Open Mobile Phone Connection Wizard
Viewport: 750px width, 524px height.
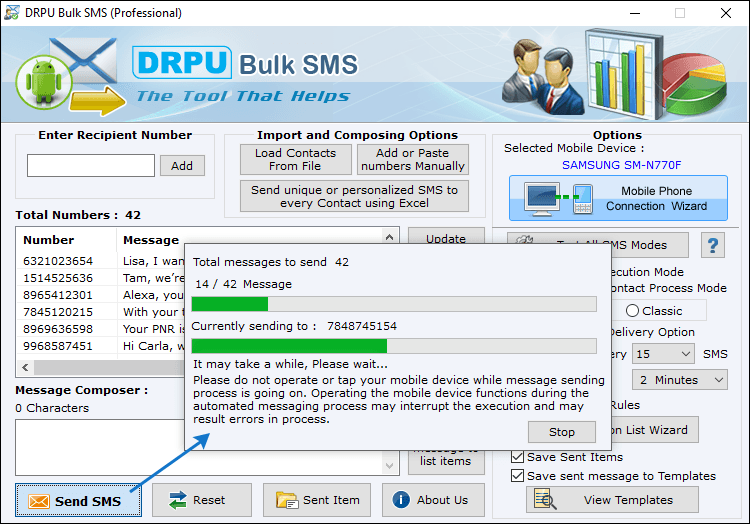coord(618,198)
